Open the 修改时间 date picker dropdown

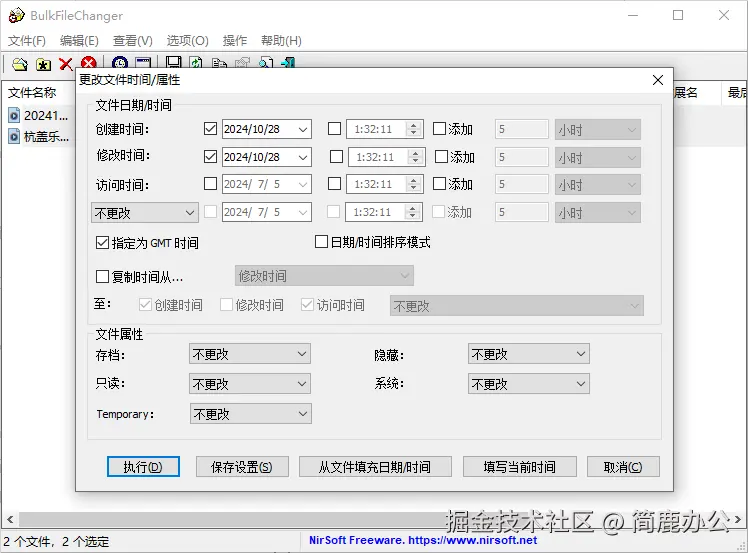[302, 157]
